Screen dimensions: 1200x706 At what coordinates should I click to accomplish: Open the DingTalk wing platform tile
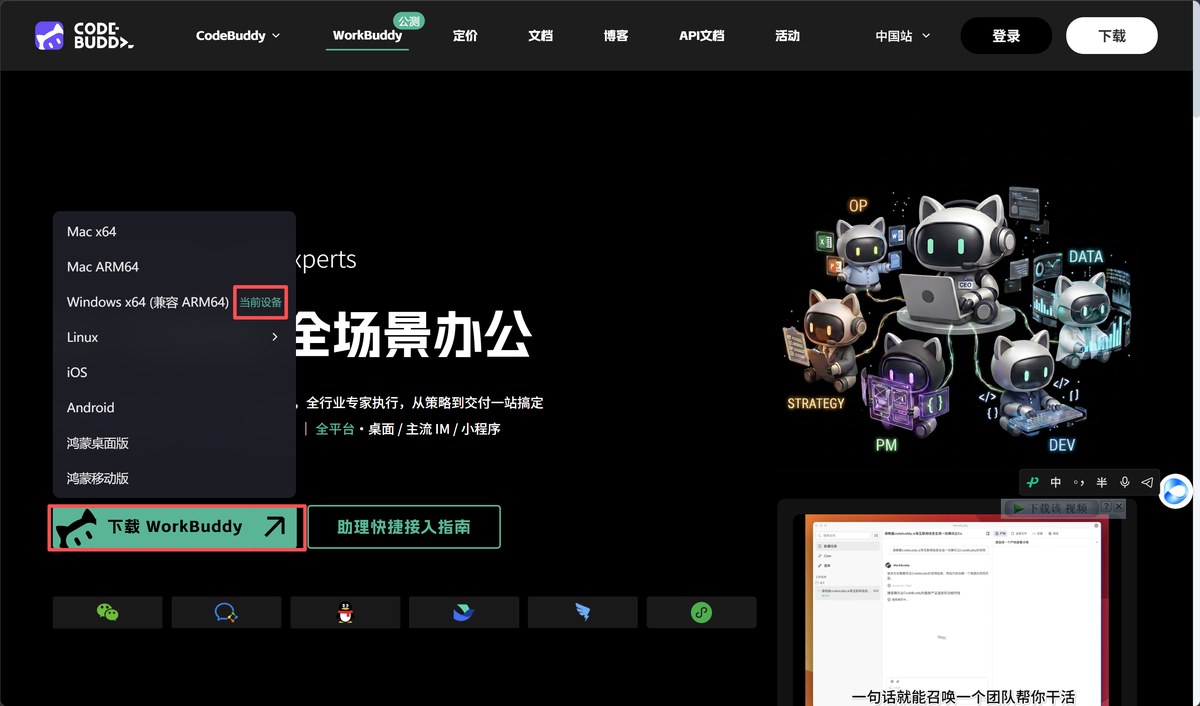(x=583, y=612)
